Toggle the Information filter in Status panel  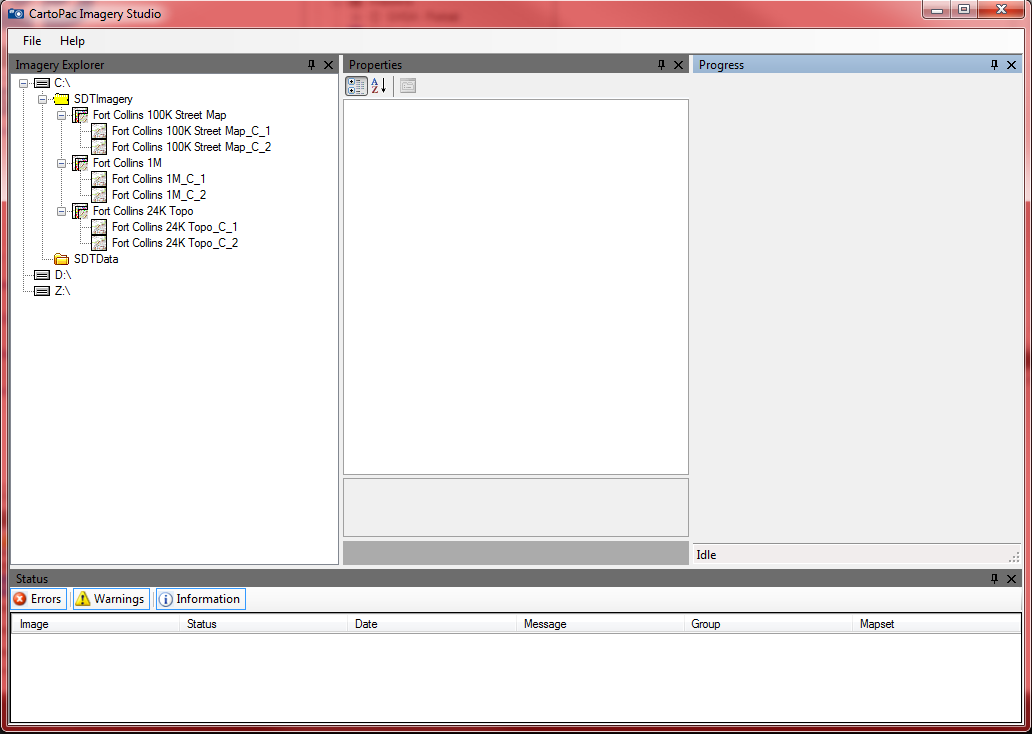201,599
